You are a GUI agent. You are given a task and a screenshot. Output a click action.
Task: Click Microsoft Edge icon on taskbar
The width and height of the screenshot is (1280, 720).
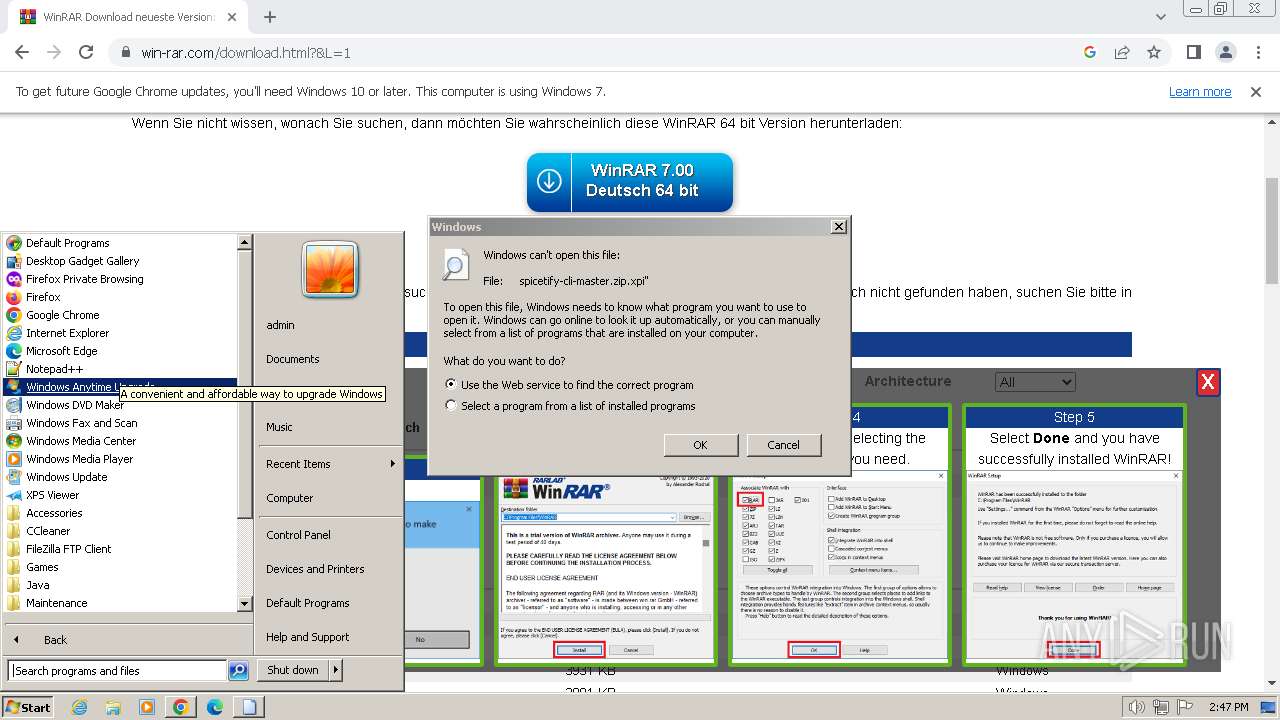pos(215,707)
